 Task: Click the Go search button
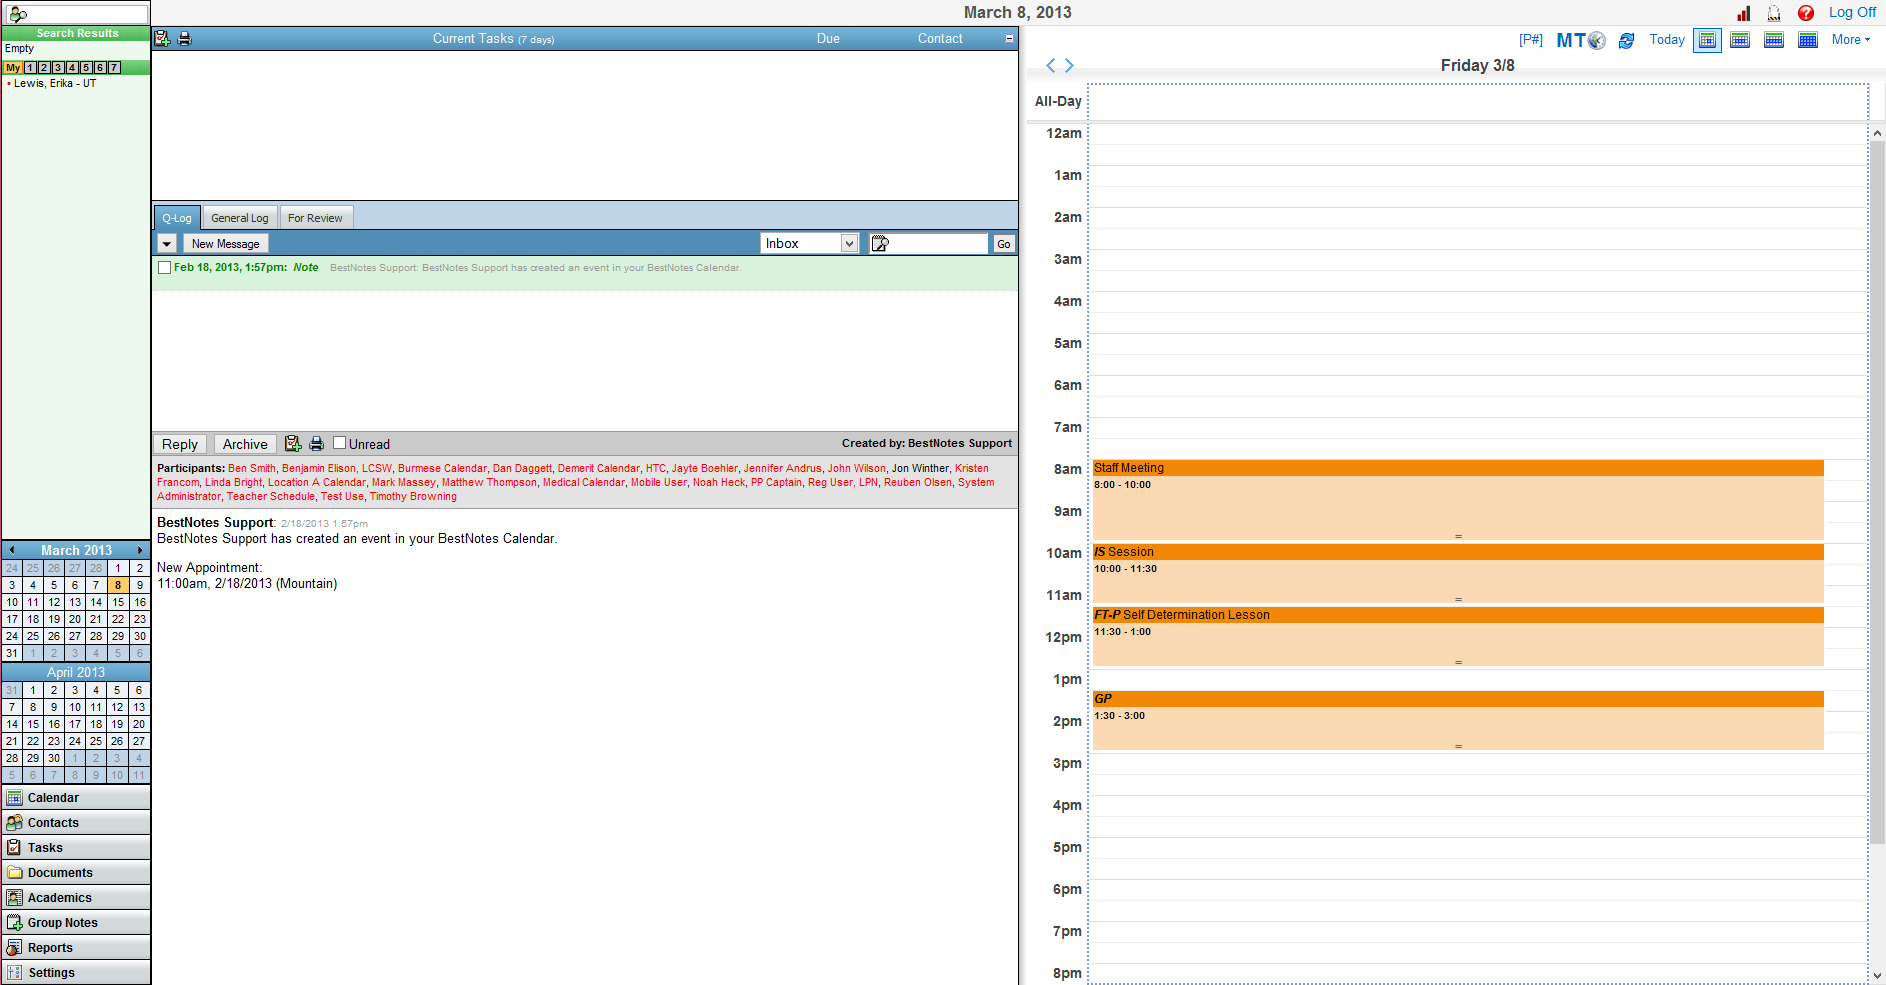pos(1004,244)
